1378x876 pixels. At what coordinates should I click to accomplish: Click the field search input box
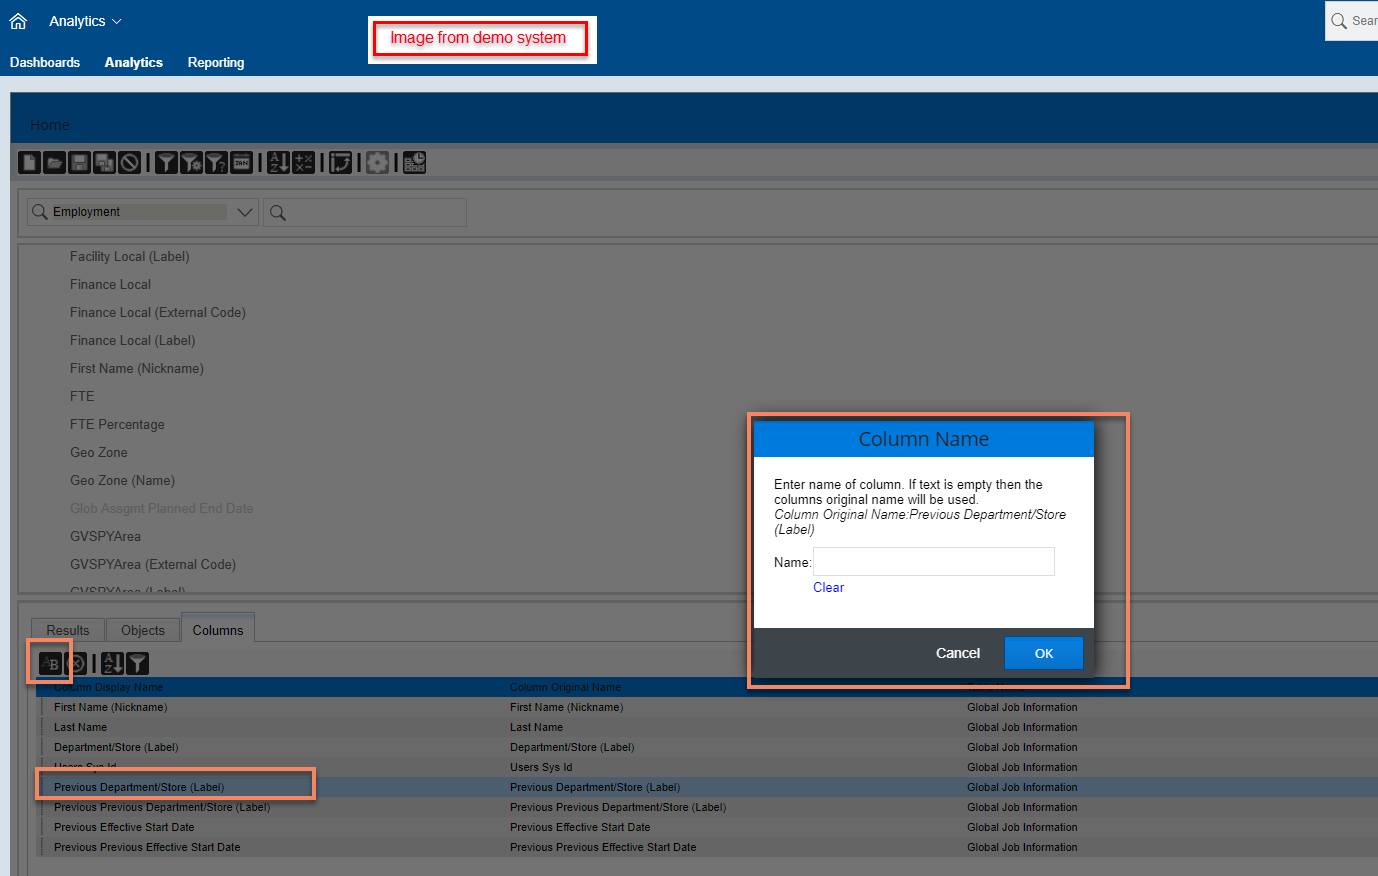coord(365,212)
